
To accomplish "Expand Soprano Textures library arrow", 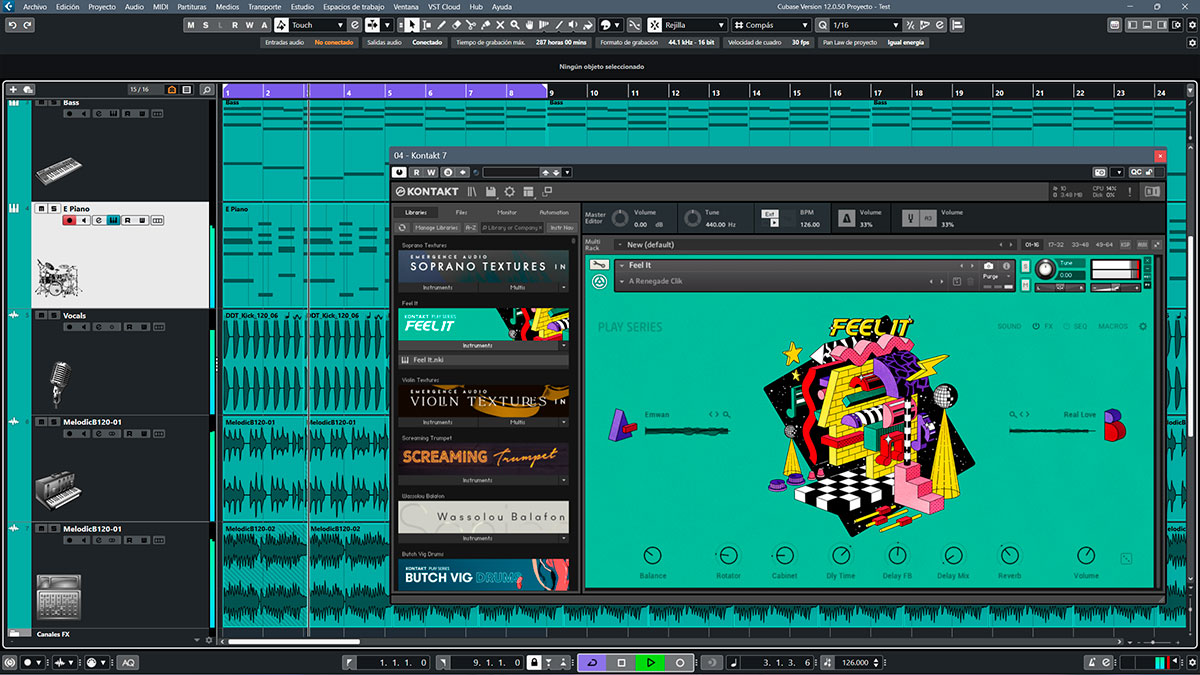I will pos(563,287).
